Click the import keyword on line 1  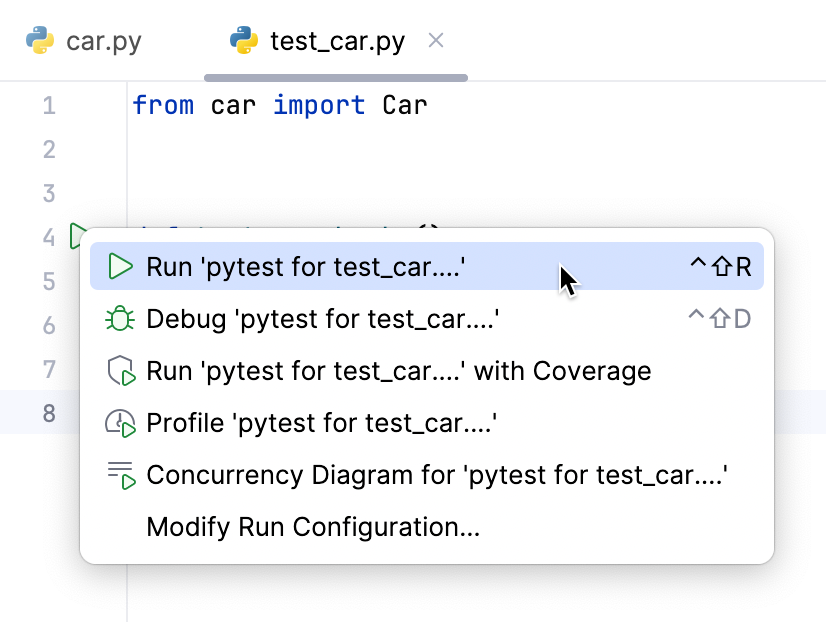(319, 105)
